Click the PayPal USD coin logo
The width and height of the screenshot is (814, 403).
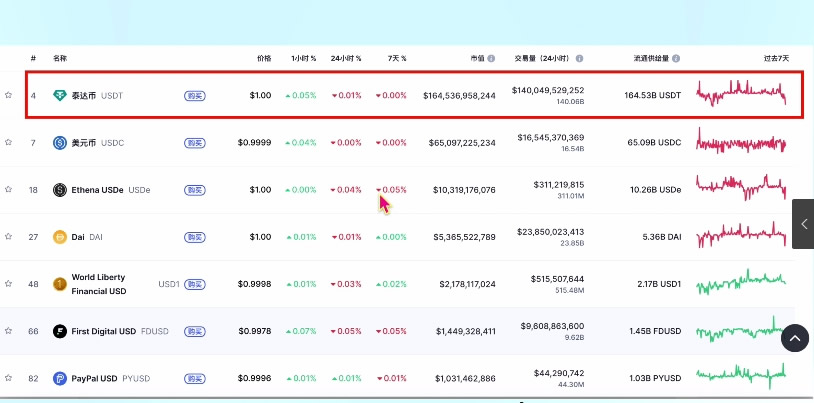(x=60, y=378)
